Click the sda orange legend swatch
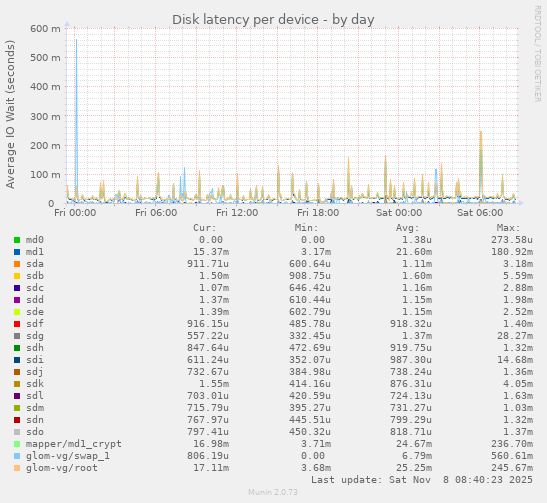 coord(17,264)
